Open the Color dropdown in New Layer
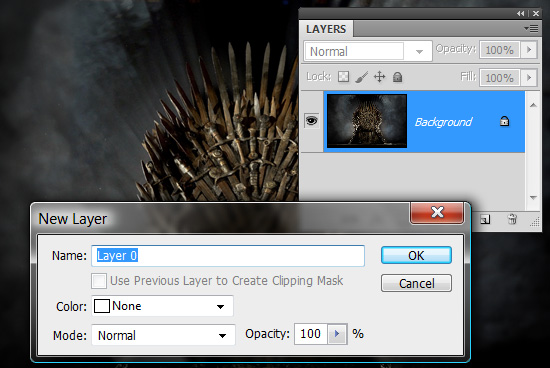Viewport: 550px width, 368px height. [x=162, y=306]
